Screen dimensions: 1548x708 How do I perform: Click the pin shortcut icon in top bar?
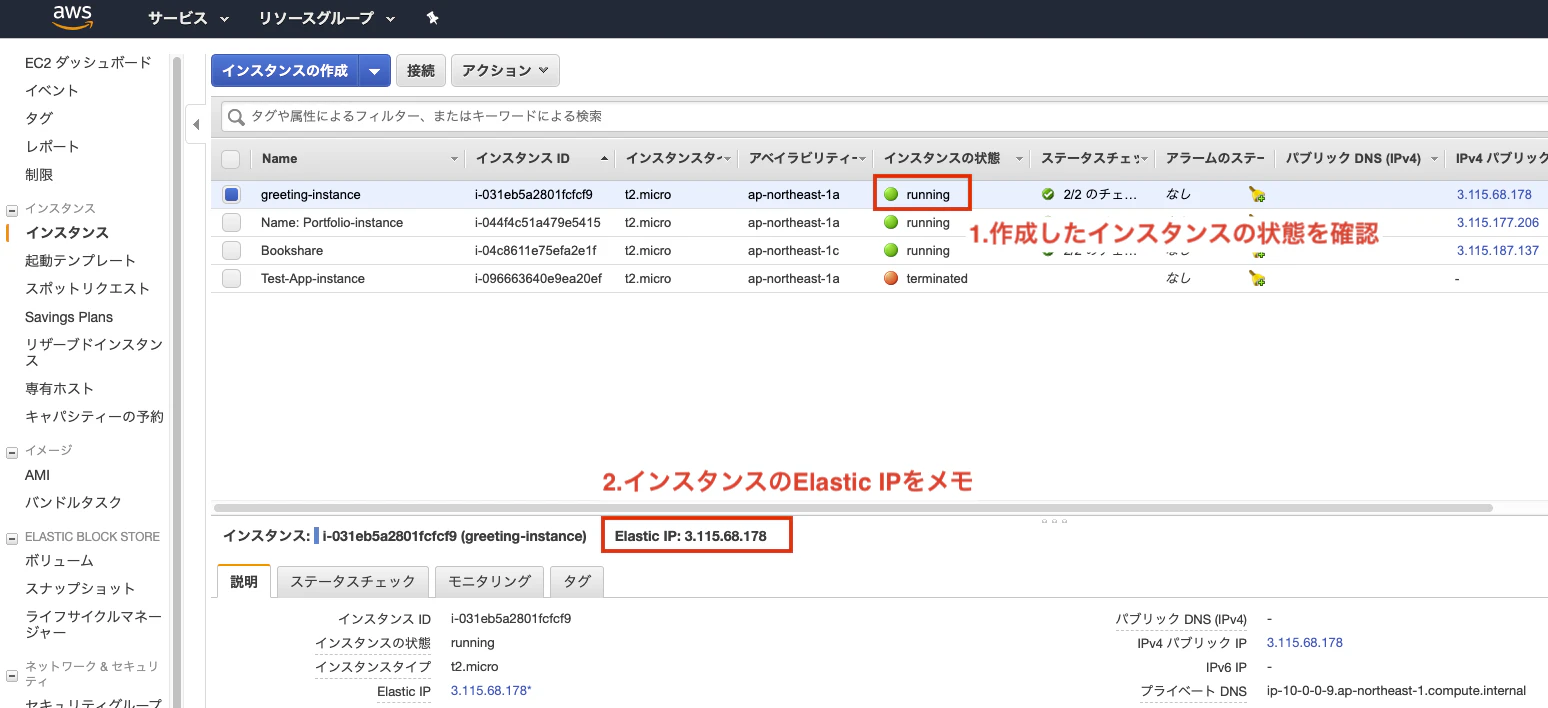(x=432, y=18)
